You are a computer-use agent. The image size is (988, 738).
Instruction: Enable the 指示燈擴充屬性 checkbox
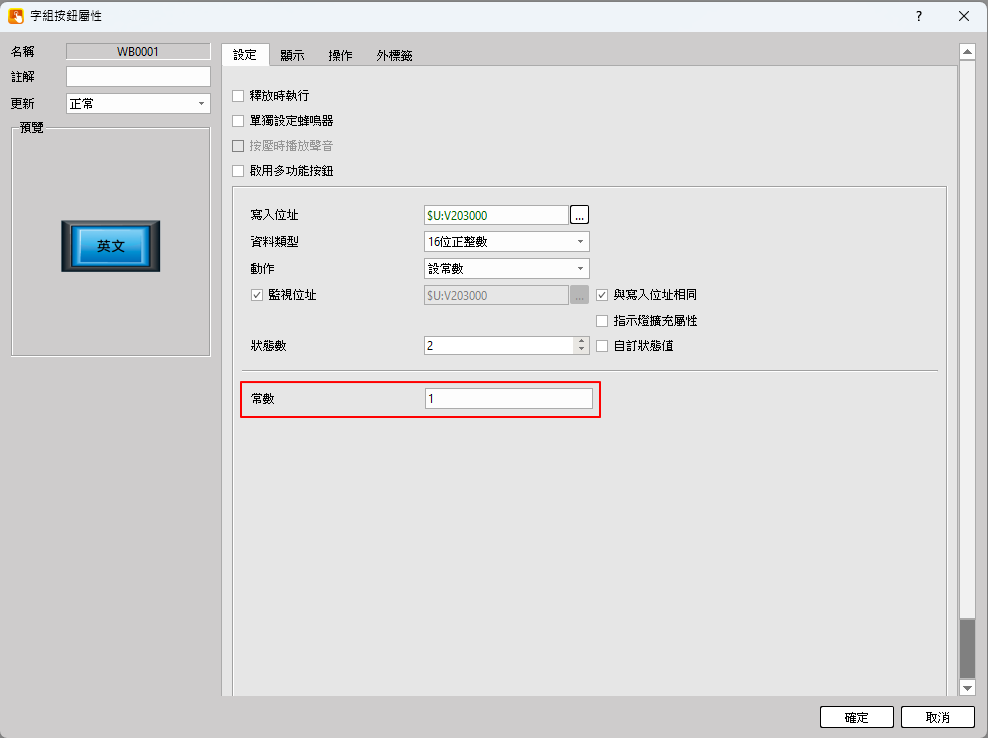point(602,321)
